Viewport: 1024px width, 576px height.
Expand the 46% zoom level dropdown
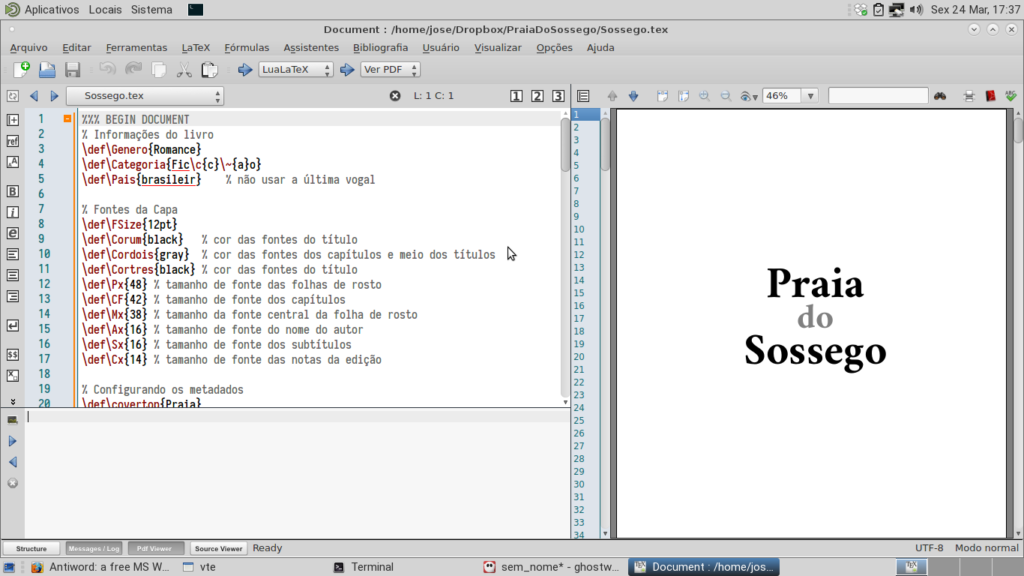810,96
